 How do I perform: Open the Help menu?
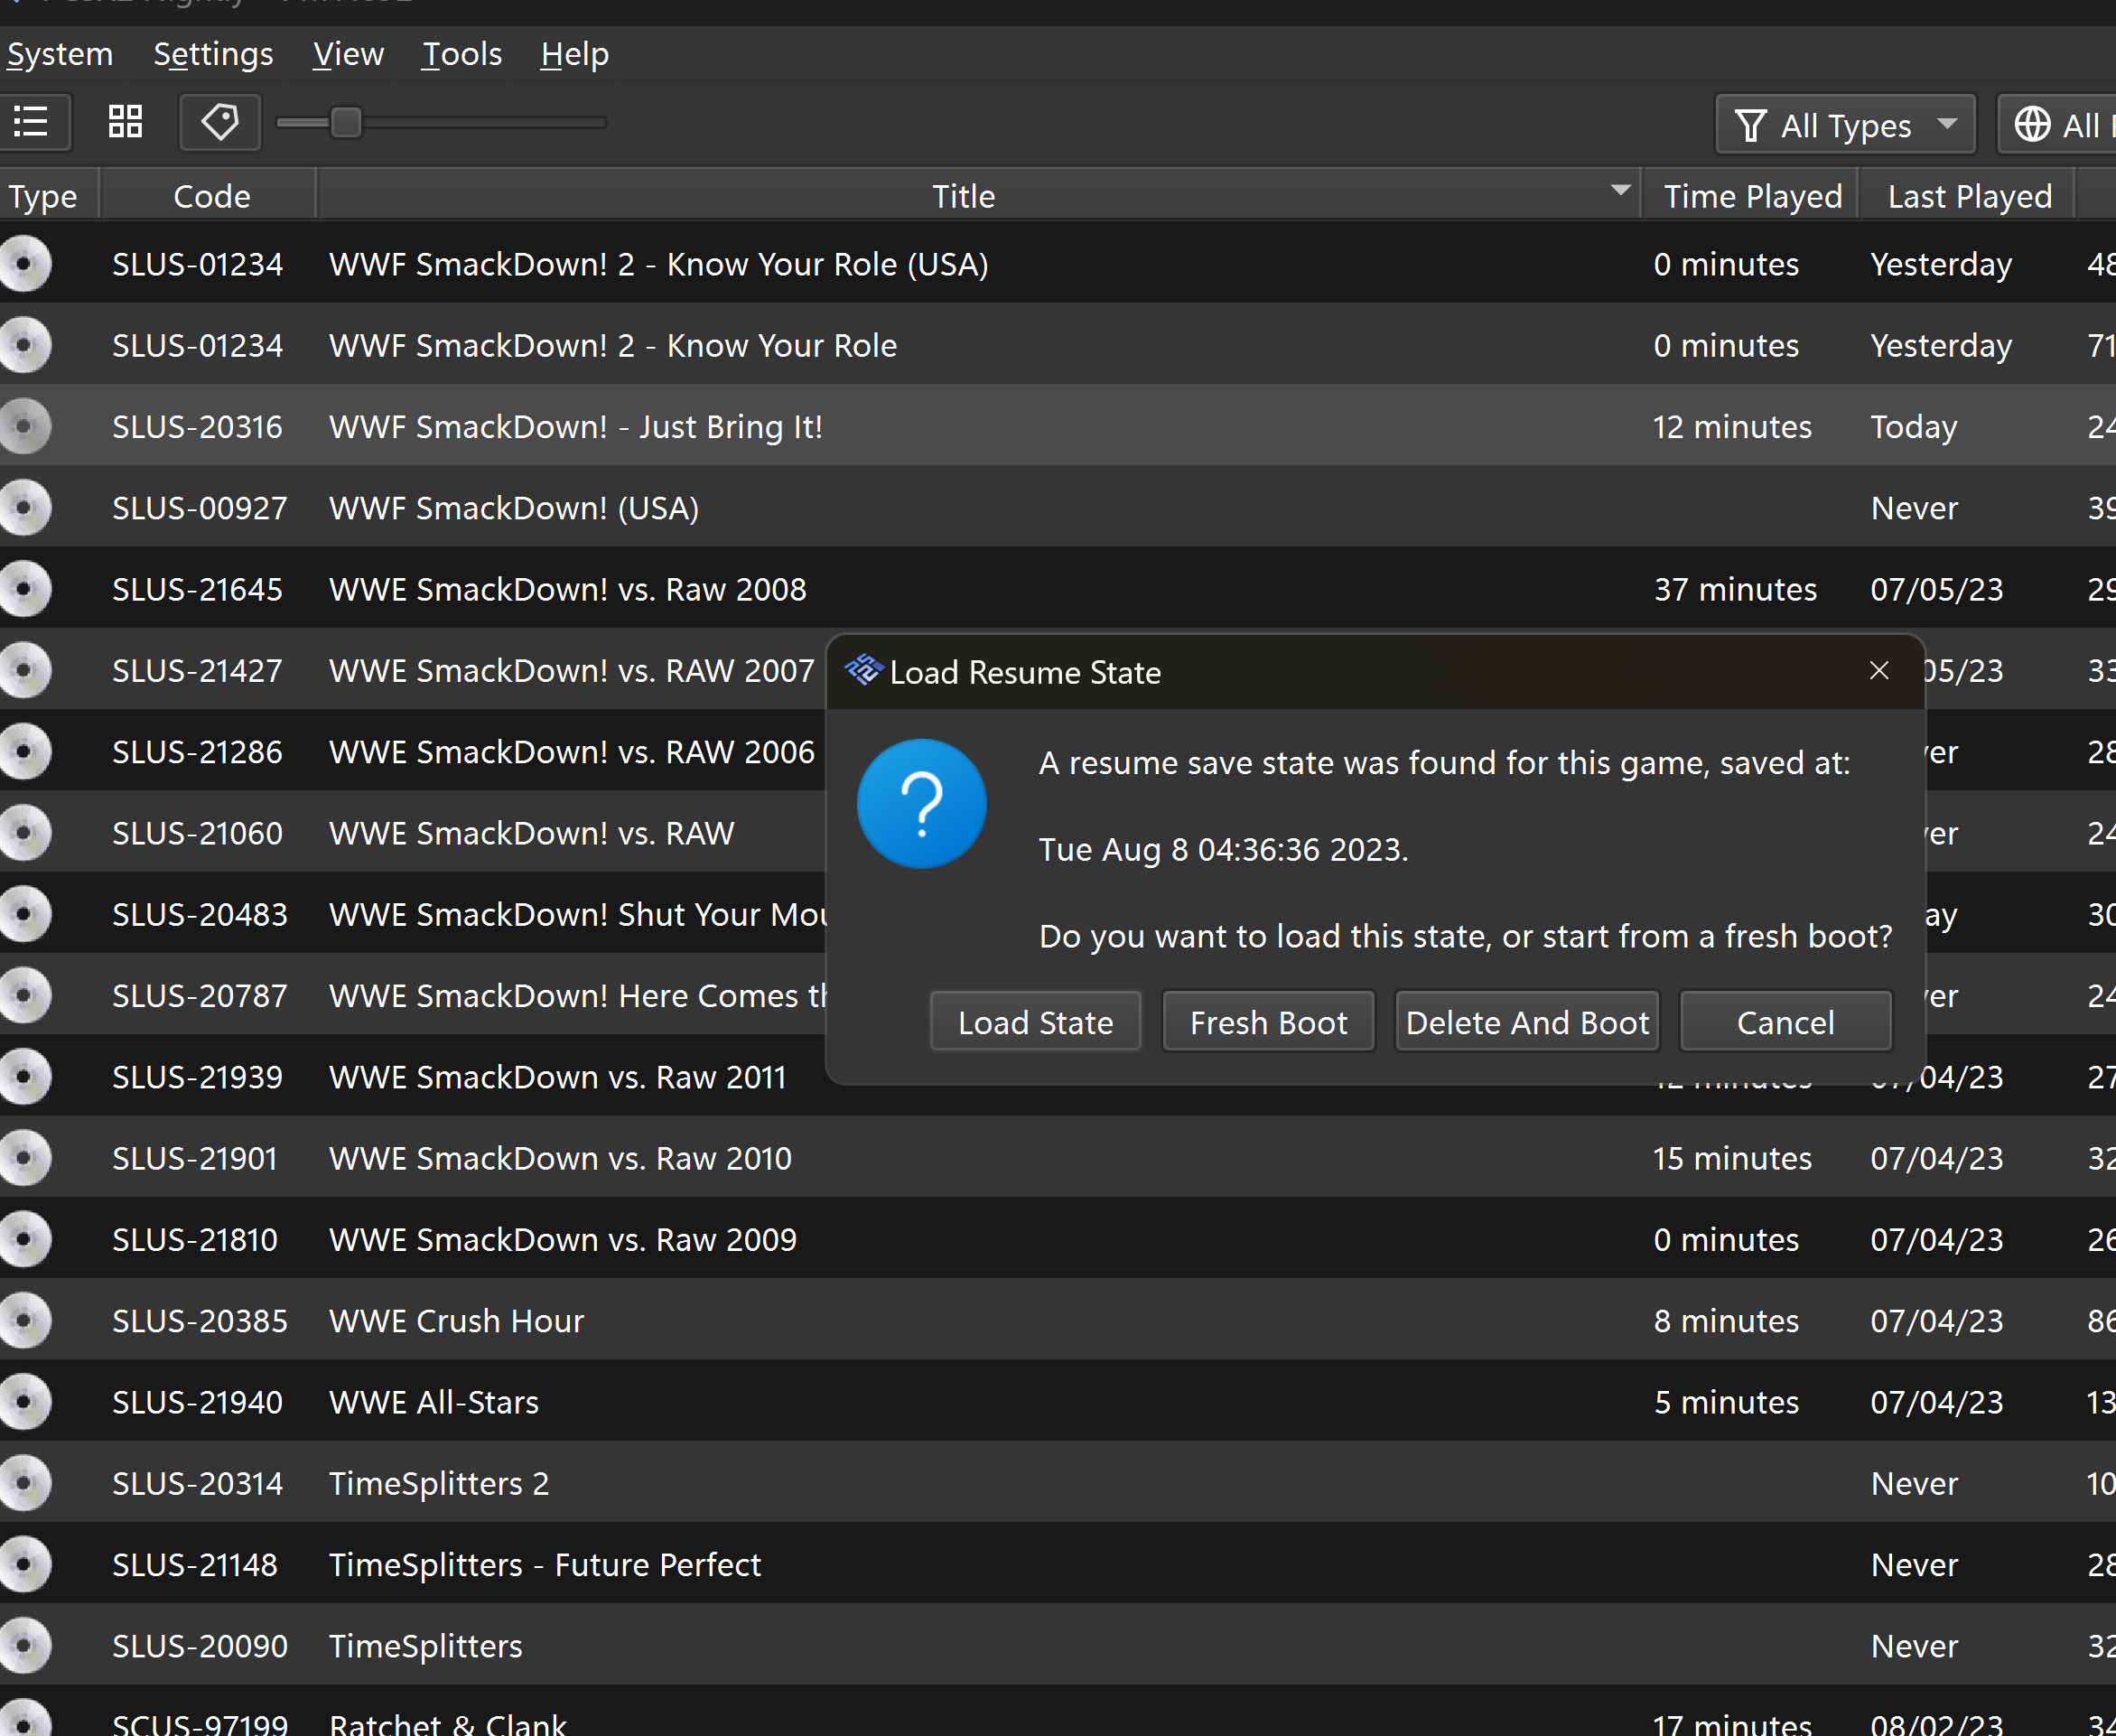coord(574,54)
